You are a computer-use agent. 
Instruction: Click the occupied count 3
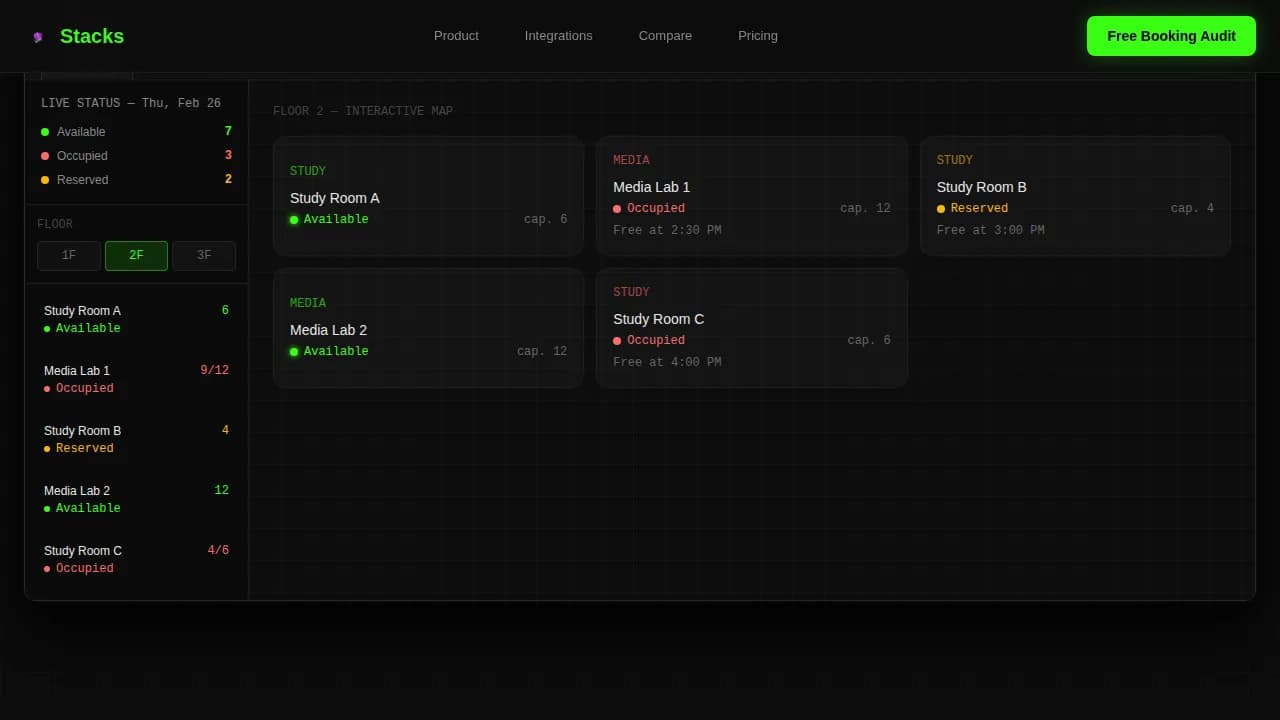228,156
